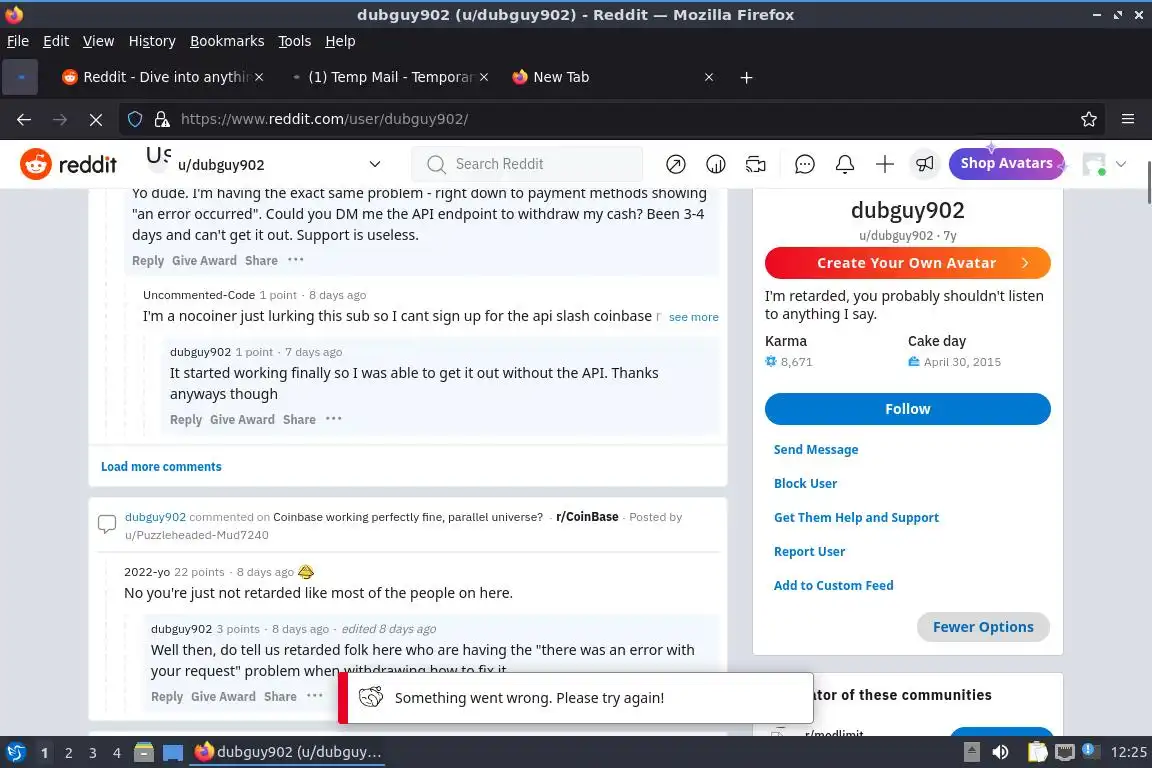Click Share under first comment

[x=262, y=260]
